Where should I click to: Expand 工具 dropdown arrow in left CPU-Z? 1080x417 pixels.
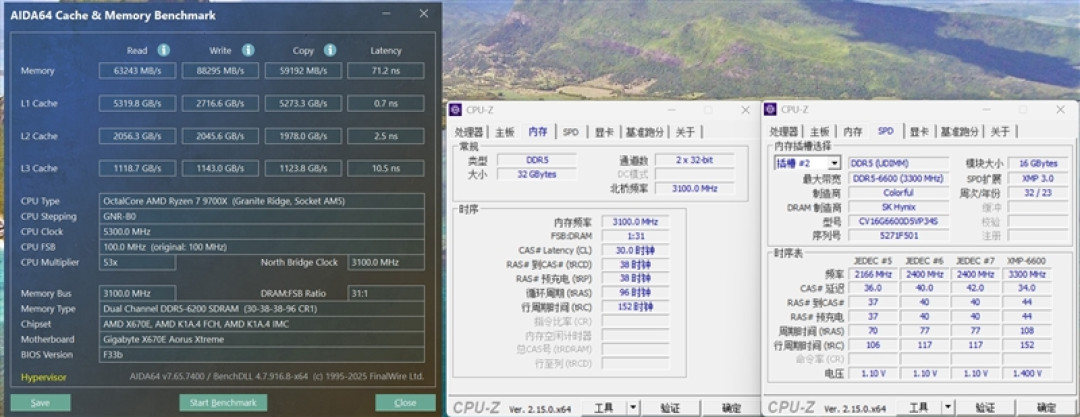[x=633, y=408]
